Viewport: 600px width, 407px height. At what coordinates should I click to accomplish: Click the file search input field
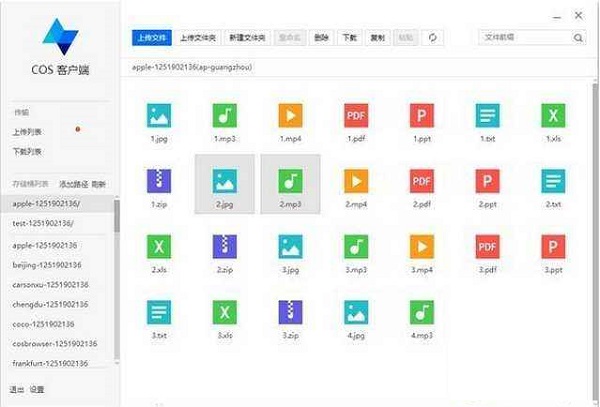(x=525, y=38)
